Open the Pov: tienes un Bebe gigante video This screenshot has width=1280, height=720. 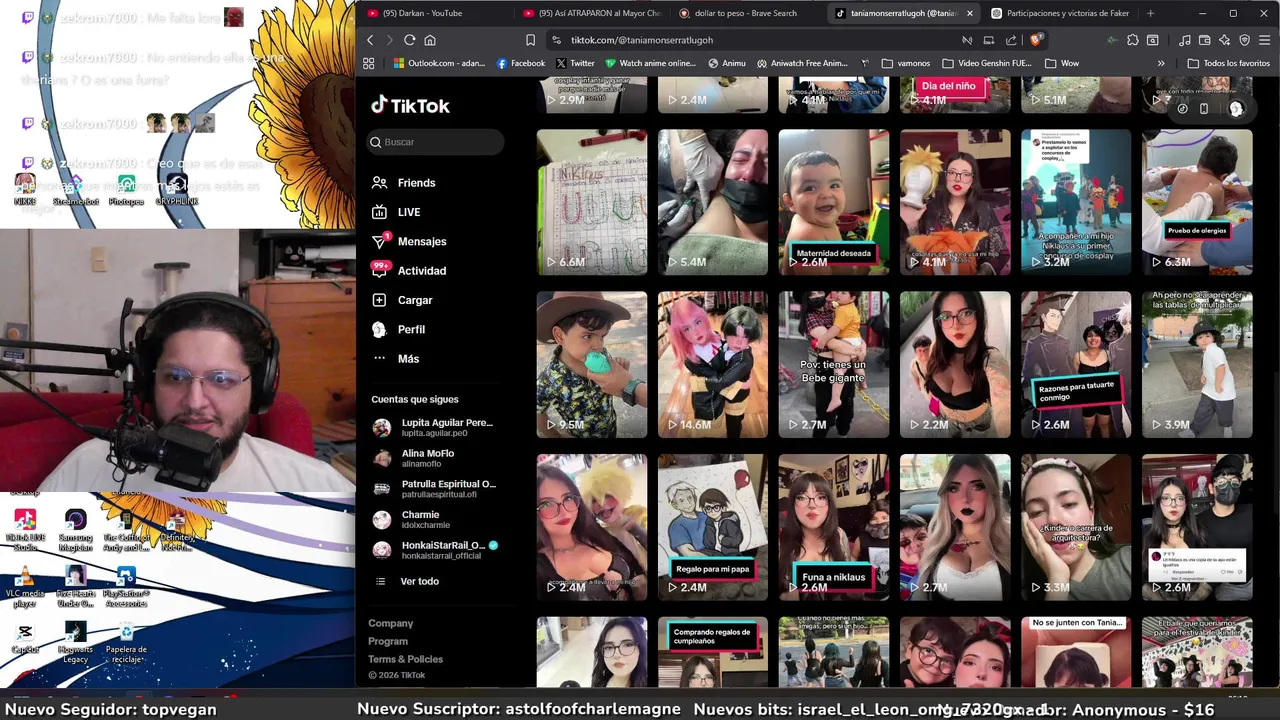(833, 365)
